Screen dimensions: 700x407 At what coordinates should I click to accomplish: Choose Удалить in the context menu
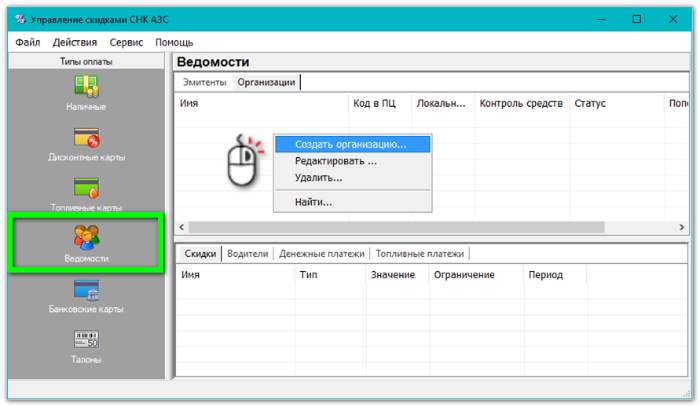click(x=318, y=177)
